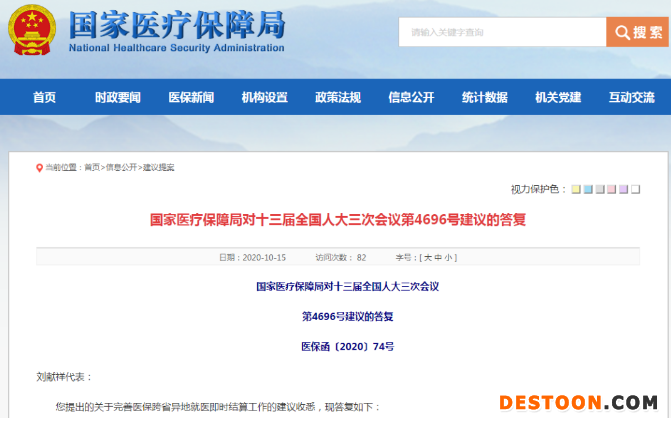Select the 机关党建 menu item

(x=558, y=97)
